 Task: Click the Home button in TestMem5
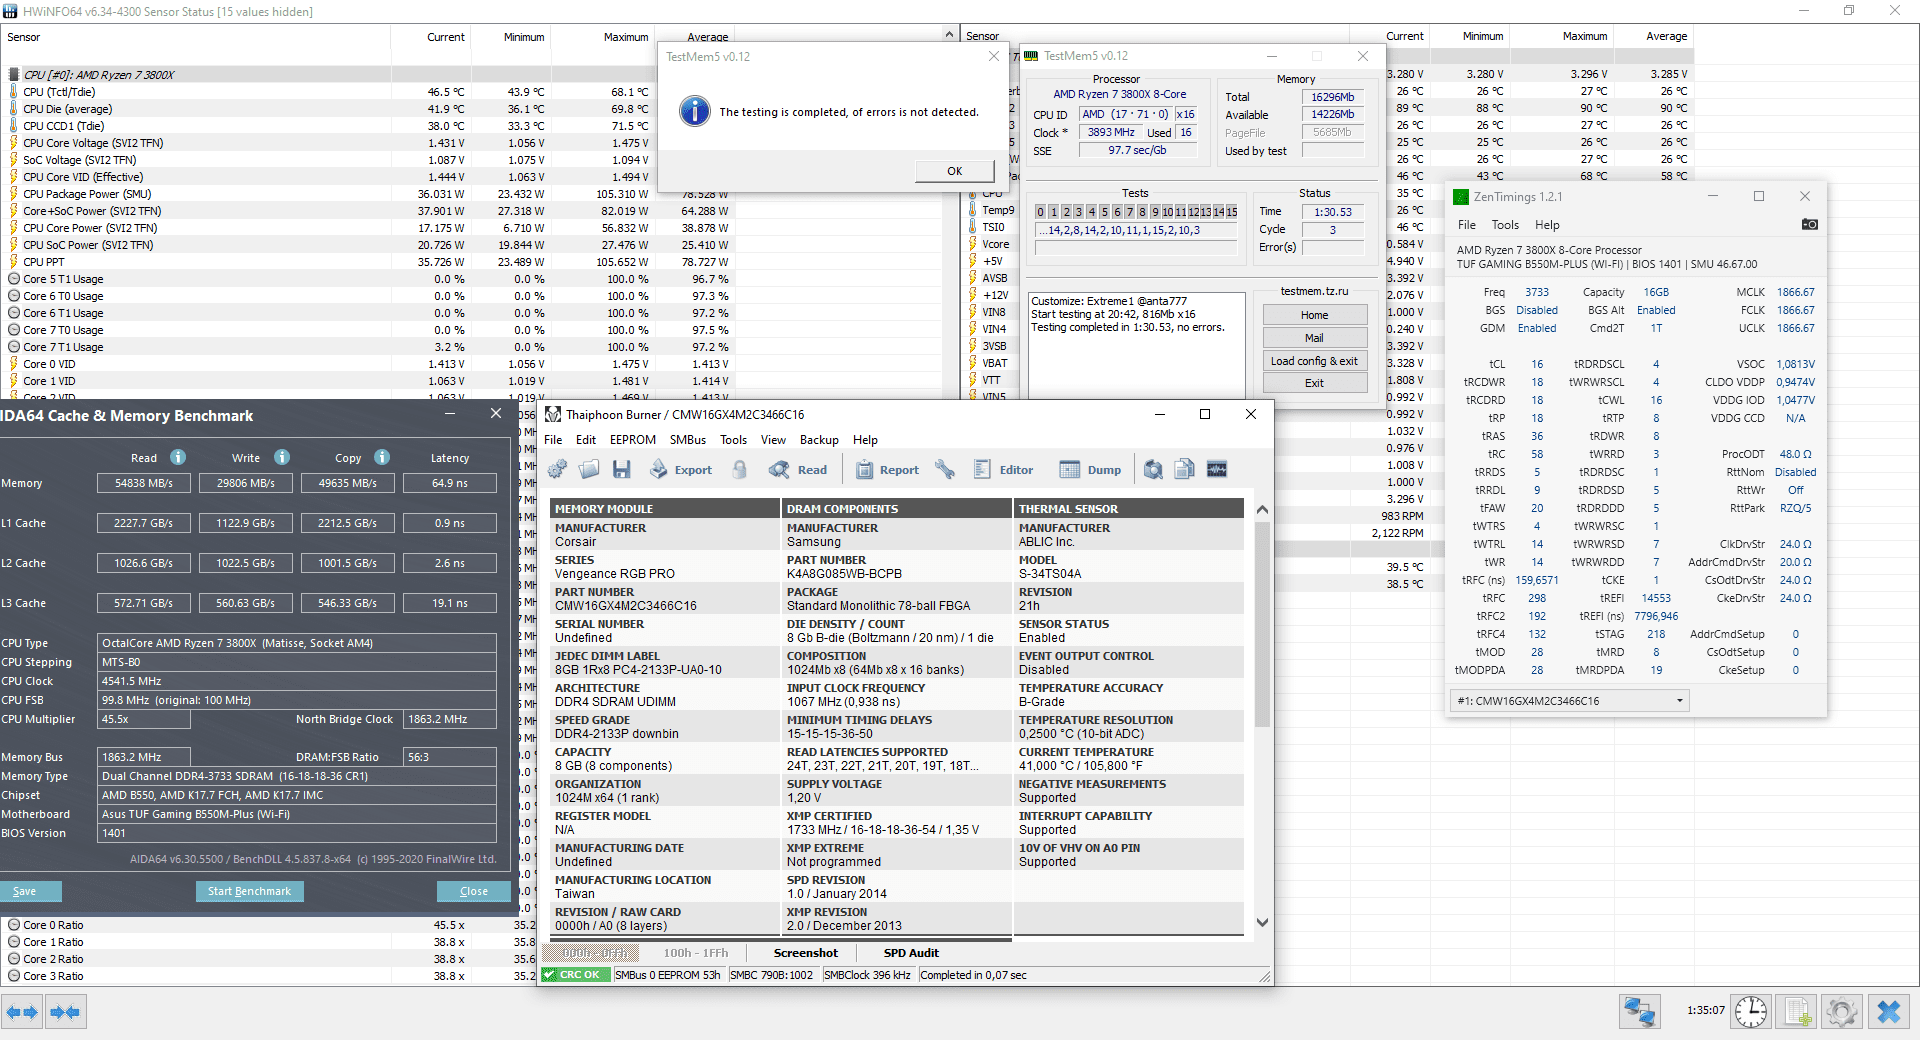1314,315
